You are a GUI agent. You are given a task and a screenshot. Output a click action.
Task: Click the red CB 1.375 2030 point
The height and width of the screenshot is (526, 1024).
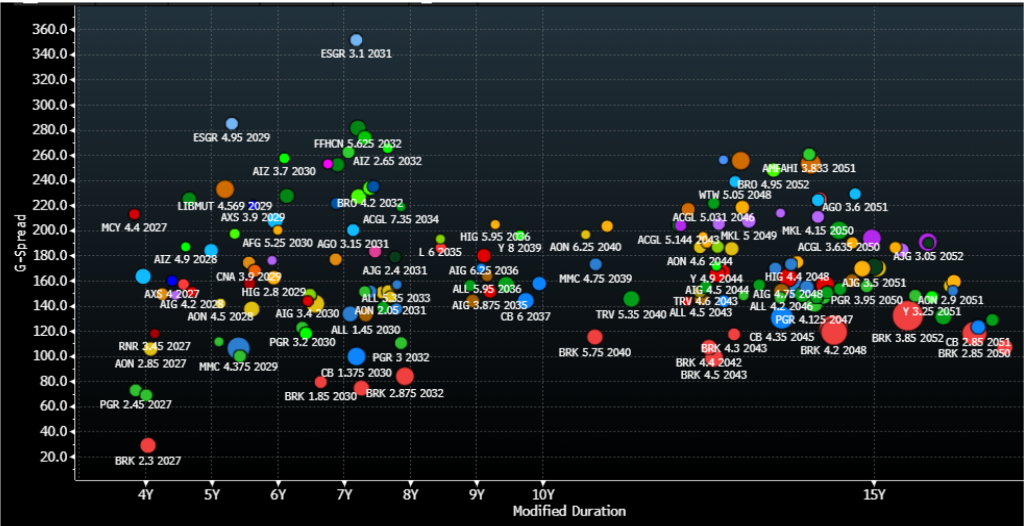[x=321, y=382]
